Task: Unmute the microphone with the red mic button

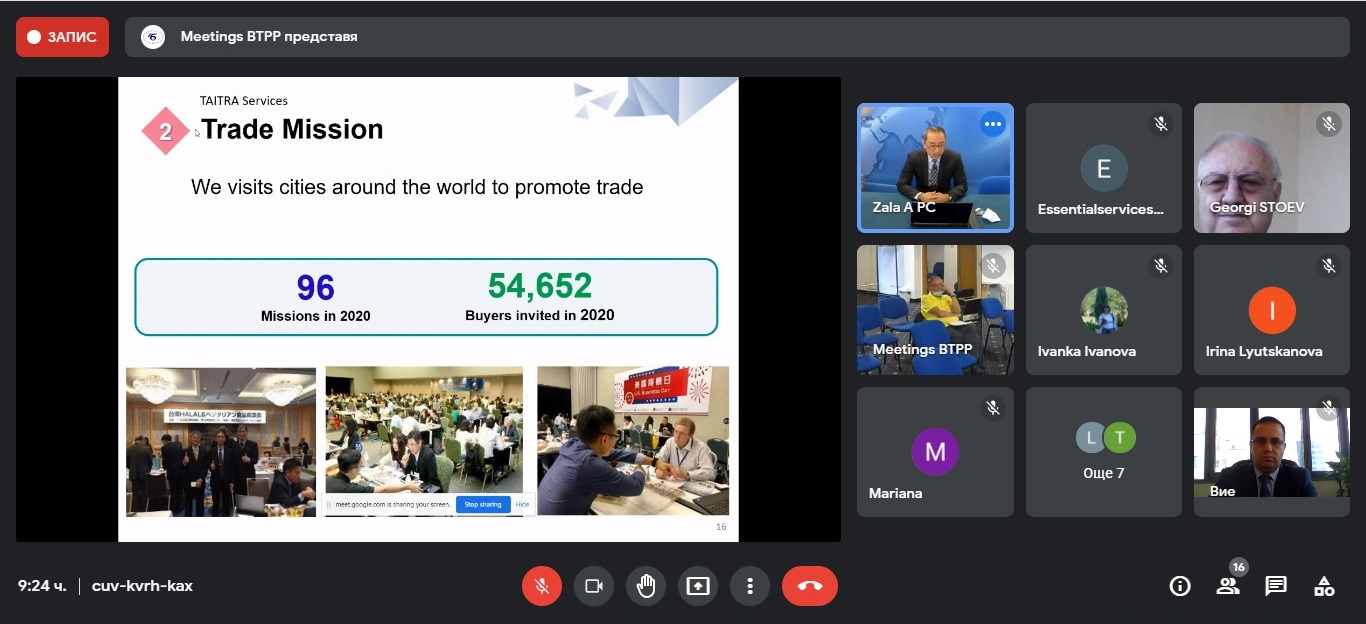Action: (542, 586)
